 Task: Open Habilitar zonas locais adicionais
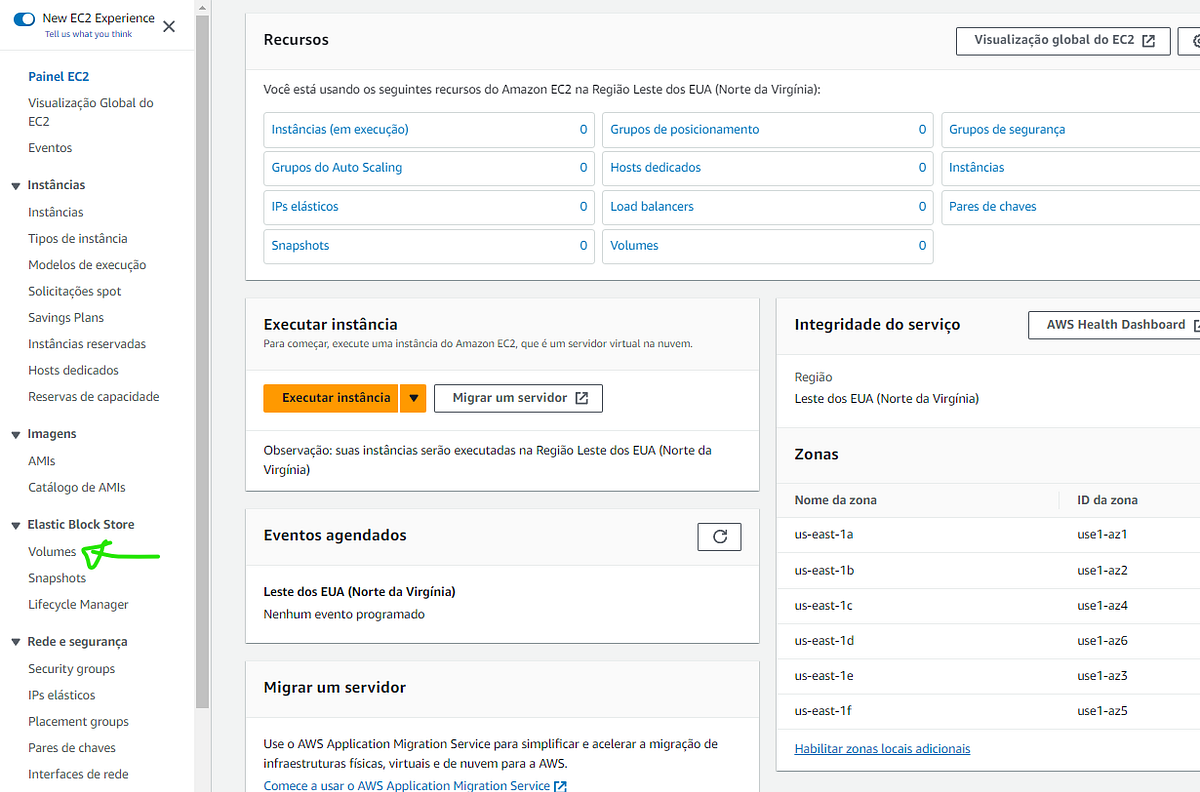[882, 748]
